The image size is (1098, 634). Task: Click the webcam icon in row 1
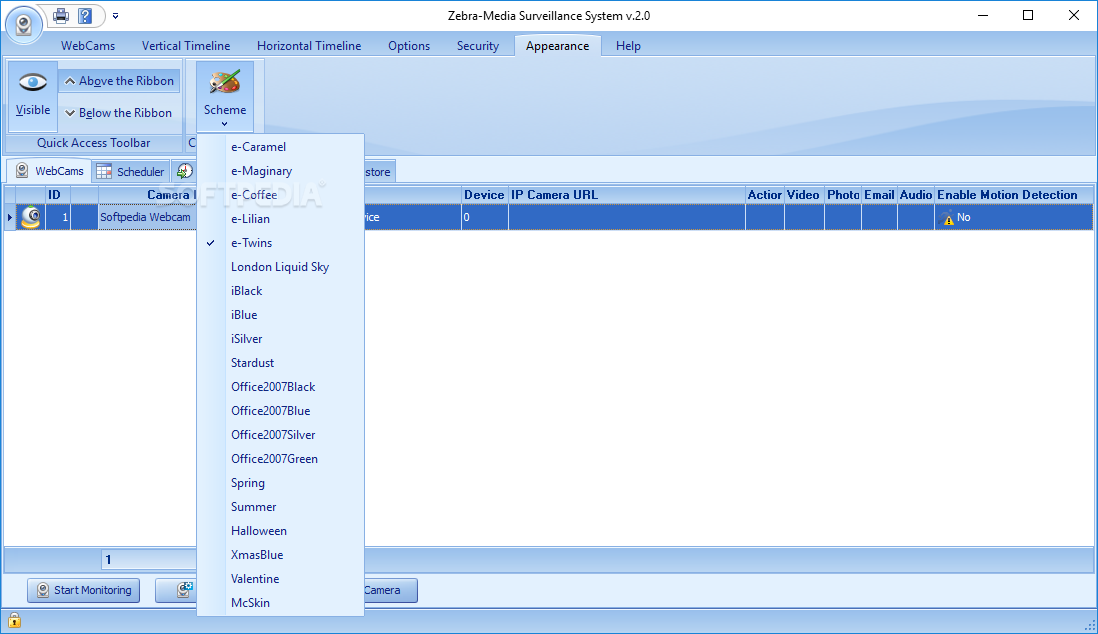click(x=31, y=217)
